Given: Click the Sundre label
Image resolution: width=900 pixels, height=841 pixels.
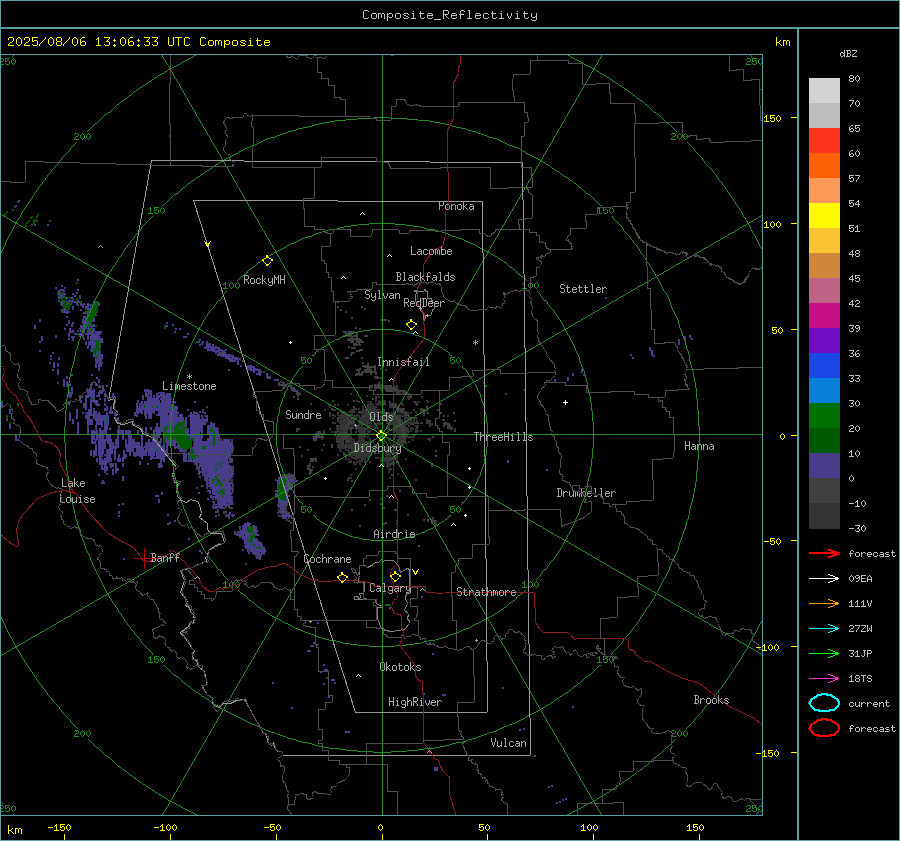Looking at the screenshot, I should coord(303,414).
